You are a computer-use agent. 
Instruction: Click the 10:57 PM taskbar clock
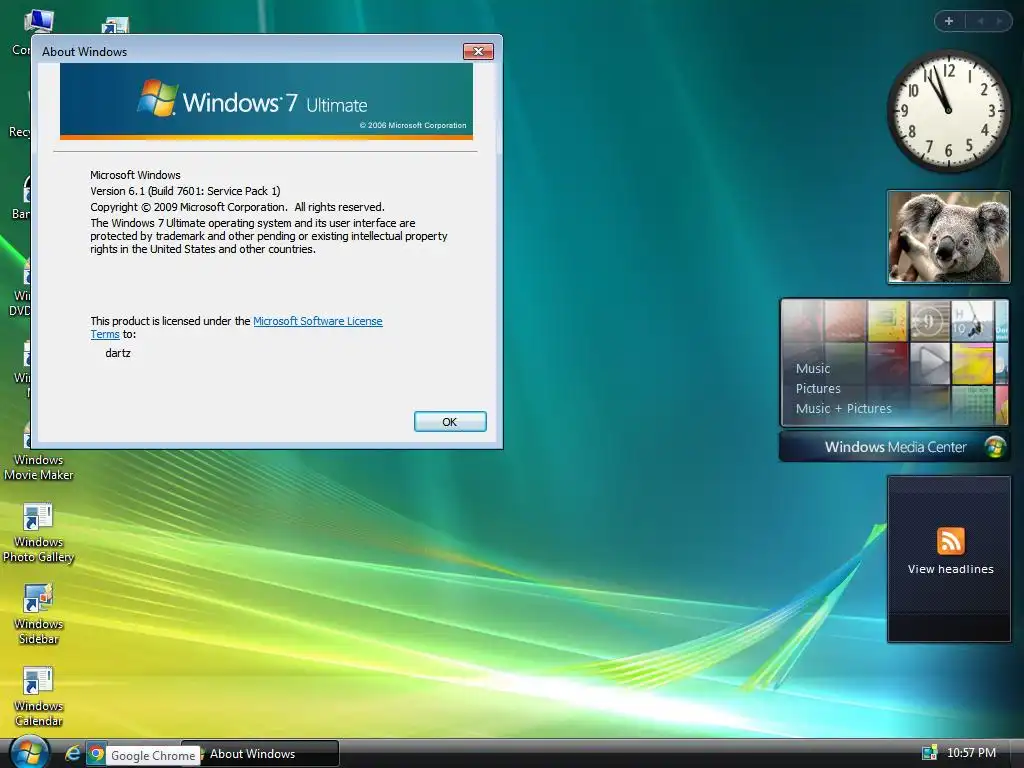pos(971,753)
